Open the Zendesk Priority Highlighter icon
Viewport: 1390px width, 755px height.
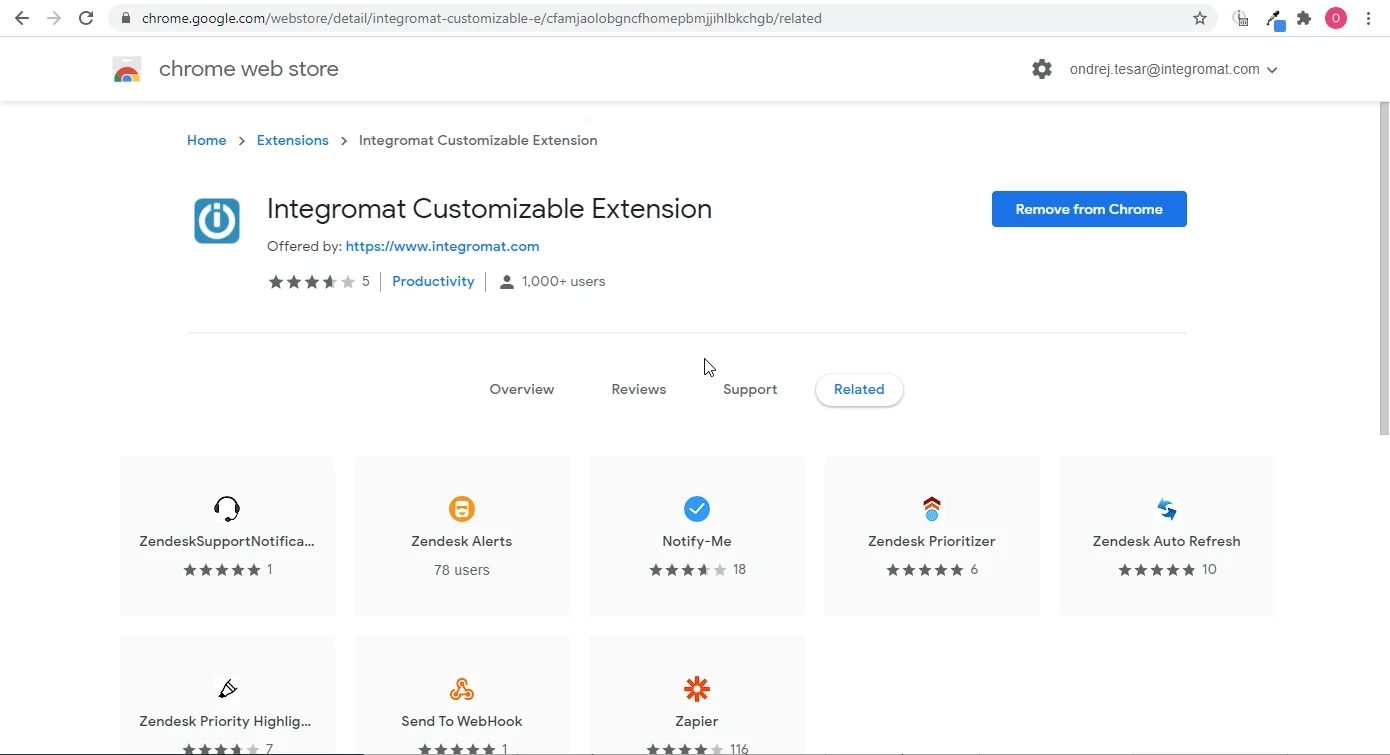pyautogui.click(x=227, y=689)
